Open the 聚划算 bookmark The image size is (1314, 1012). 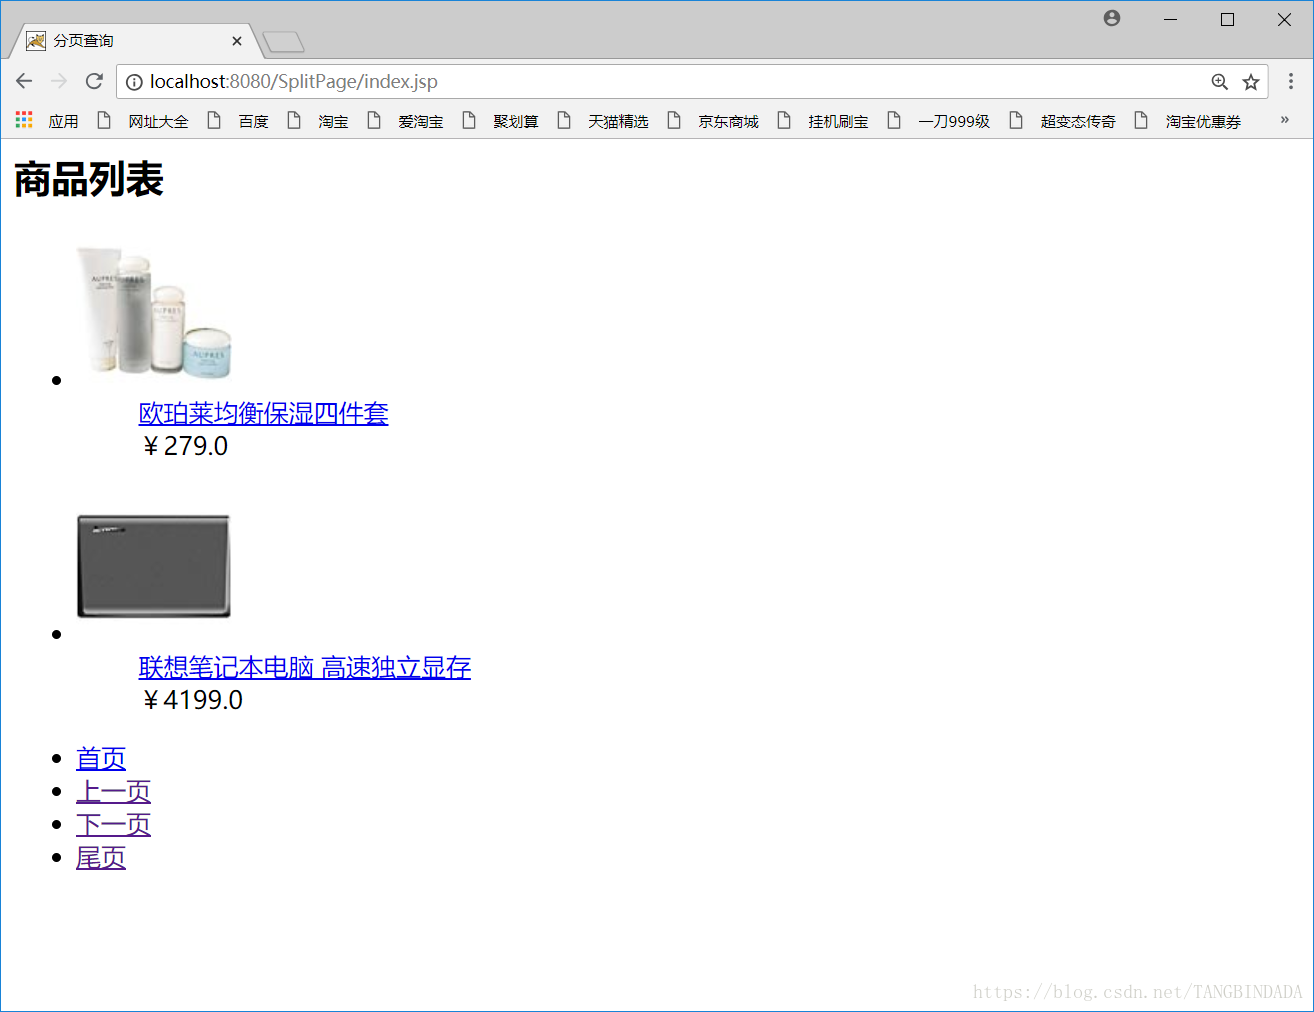tap(500, 121)
